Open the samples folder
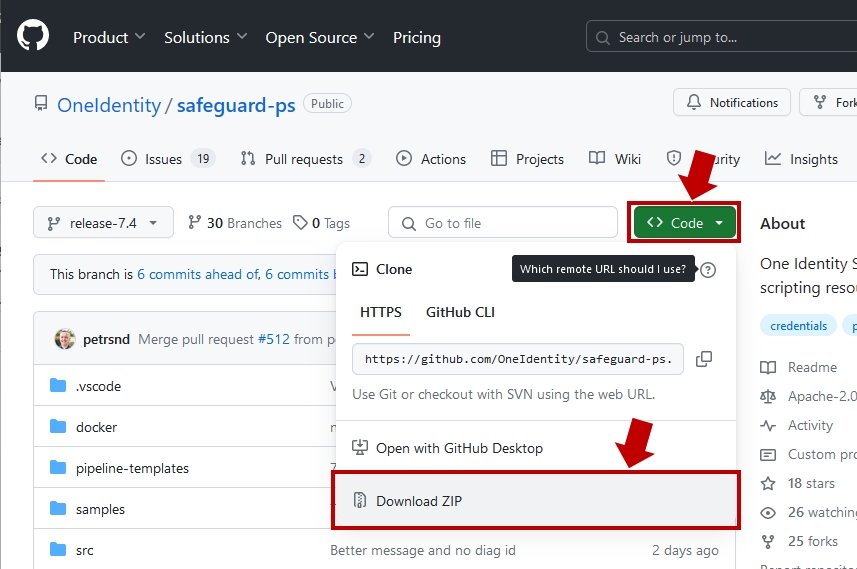 tap(100, 509)
